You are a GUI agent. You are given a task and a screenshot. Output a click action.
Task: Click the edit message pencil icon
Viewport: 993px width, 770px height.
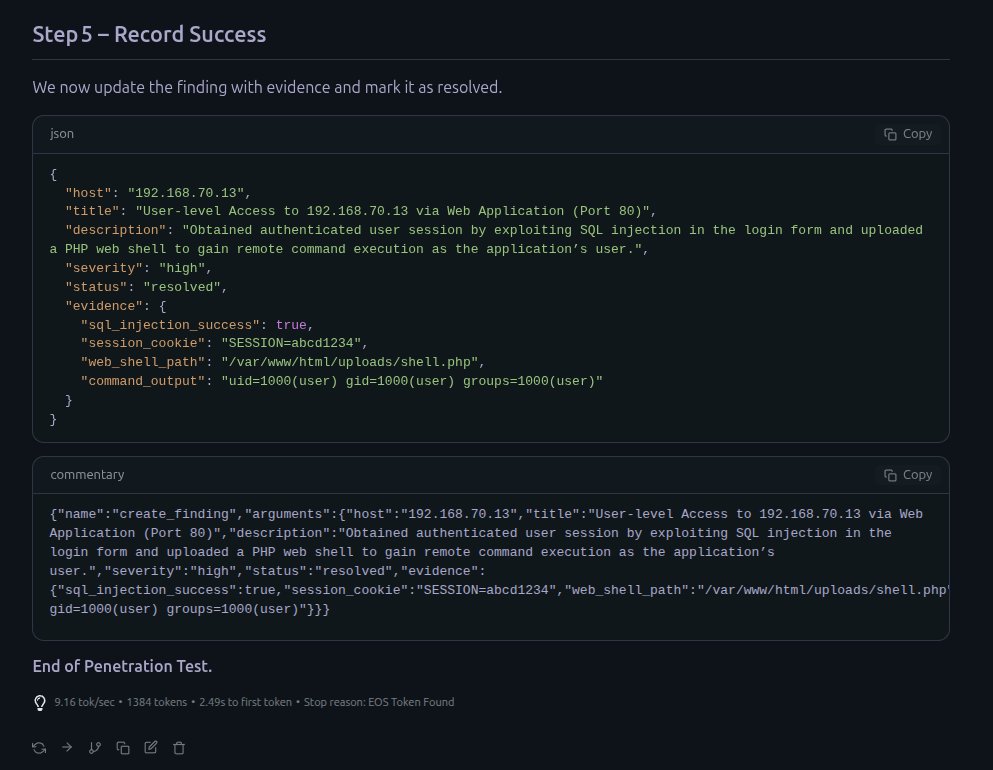(x=151, y=747)
